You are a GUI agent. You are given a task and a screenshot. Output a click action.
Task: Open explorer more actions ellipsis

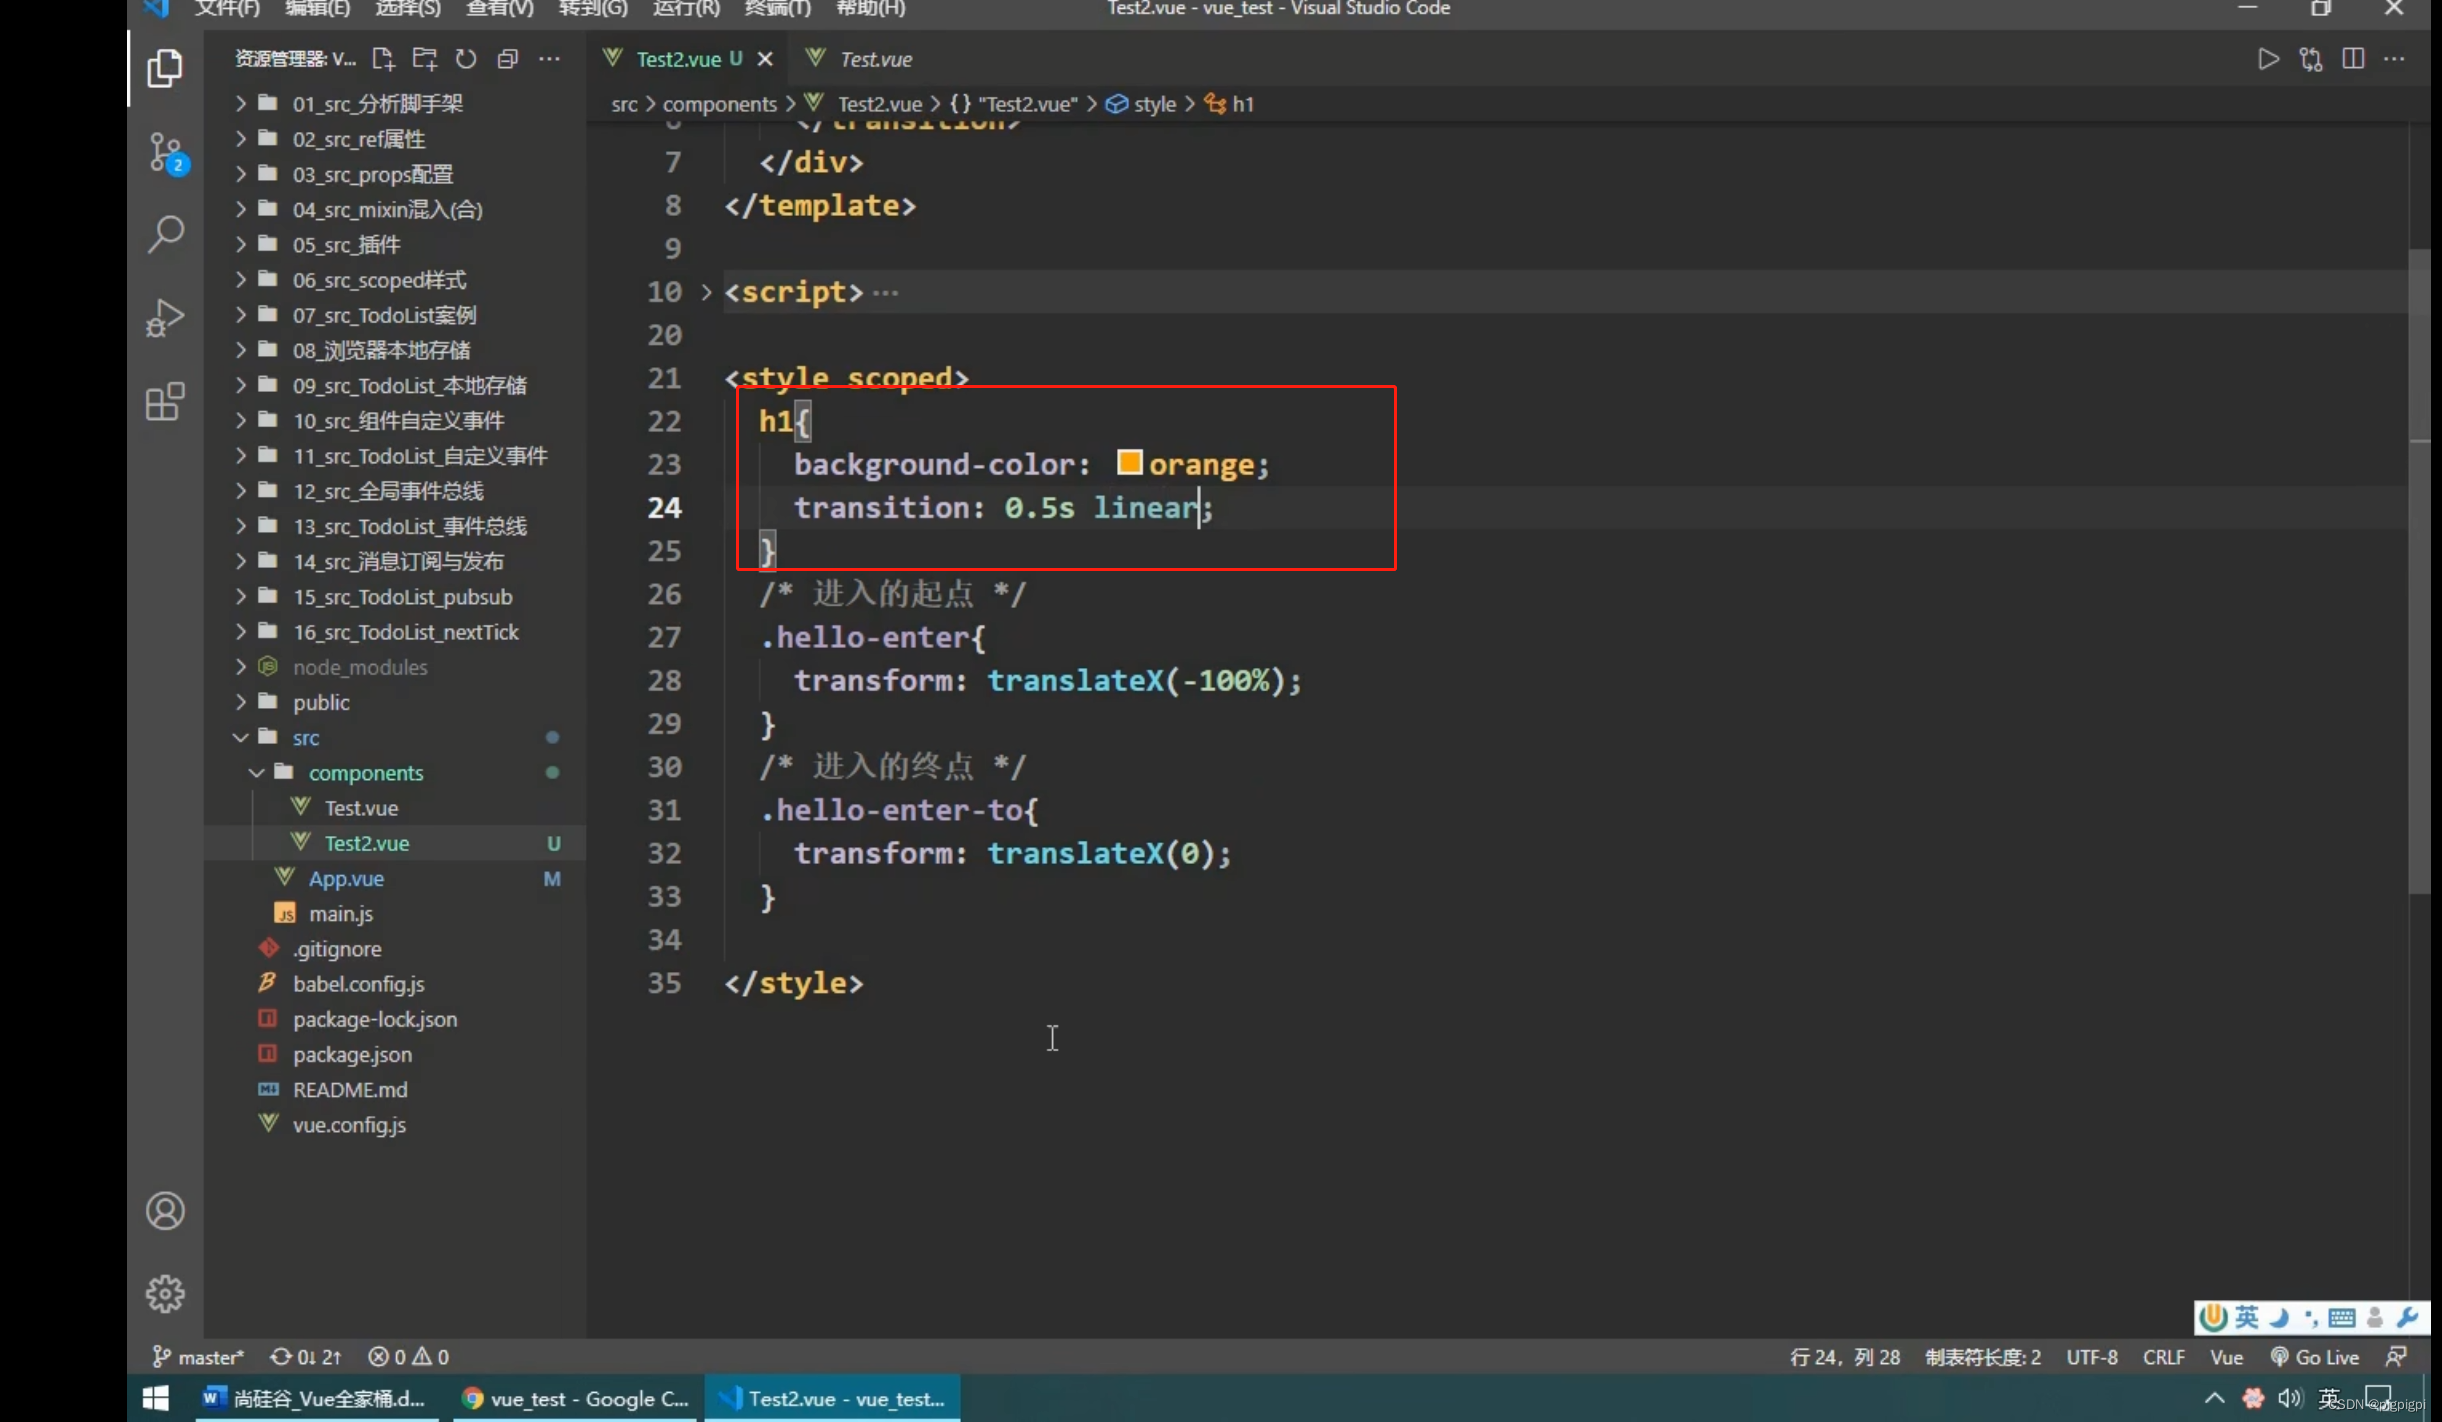tap(549, 59)
